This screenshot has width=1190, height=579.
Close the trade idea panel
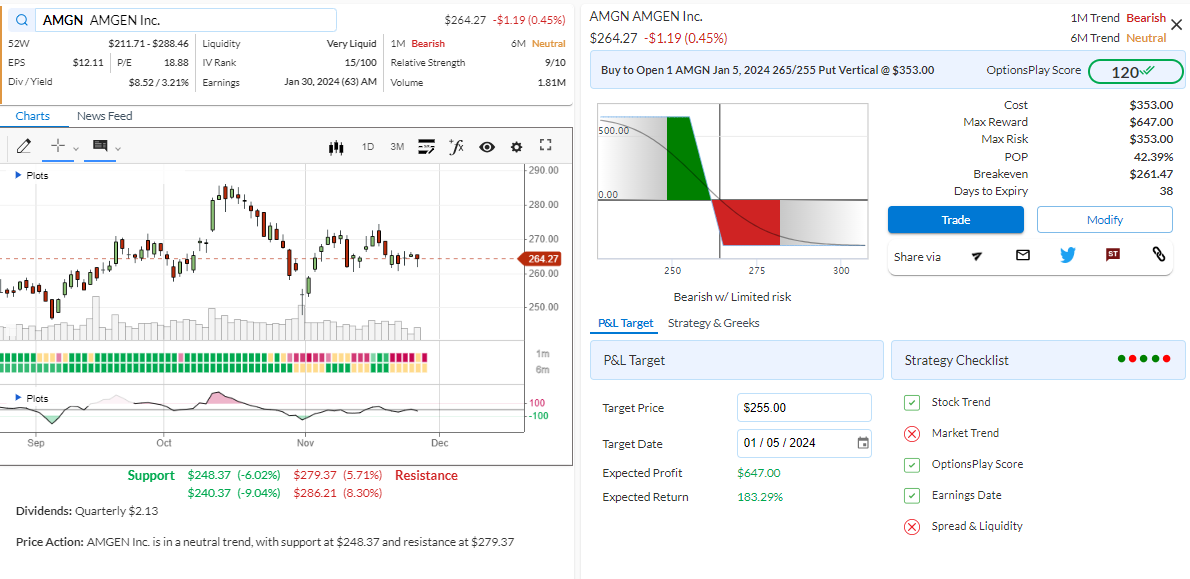tap(1176, 25)
